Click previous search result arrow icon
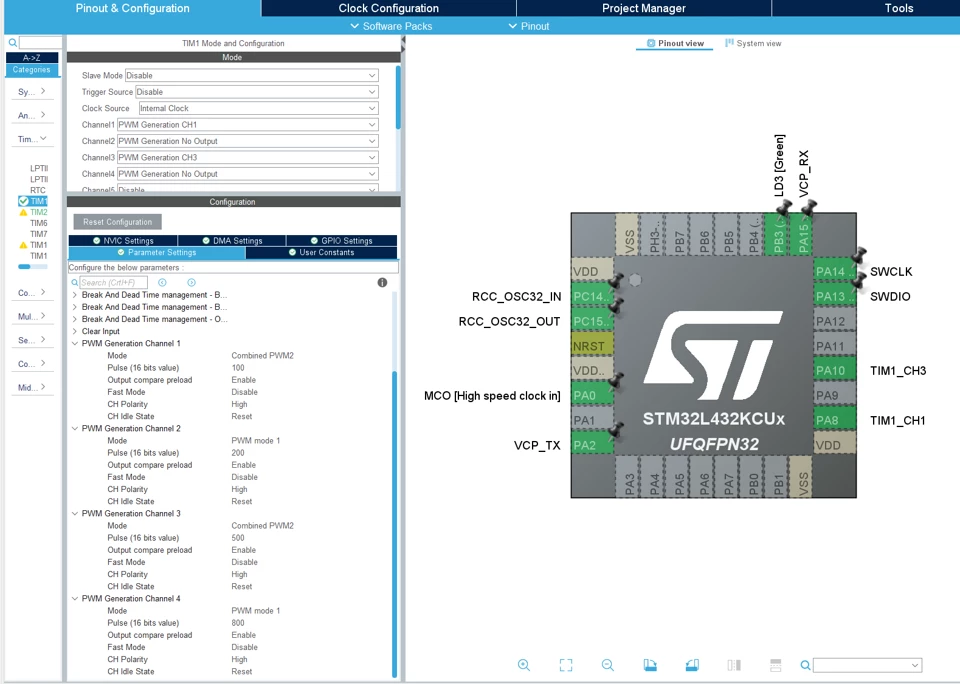 click(x=162, y=282)
